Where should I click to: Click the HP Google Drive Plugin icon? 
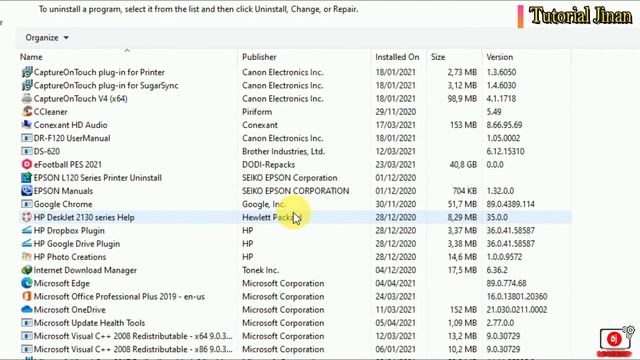(x=27, y=243)
